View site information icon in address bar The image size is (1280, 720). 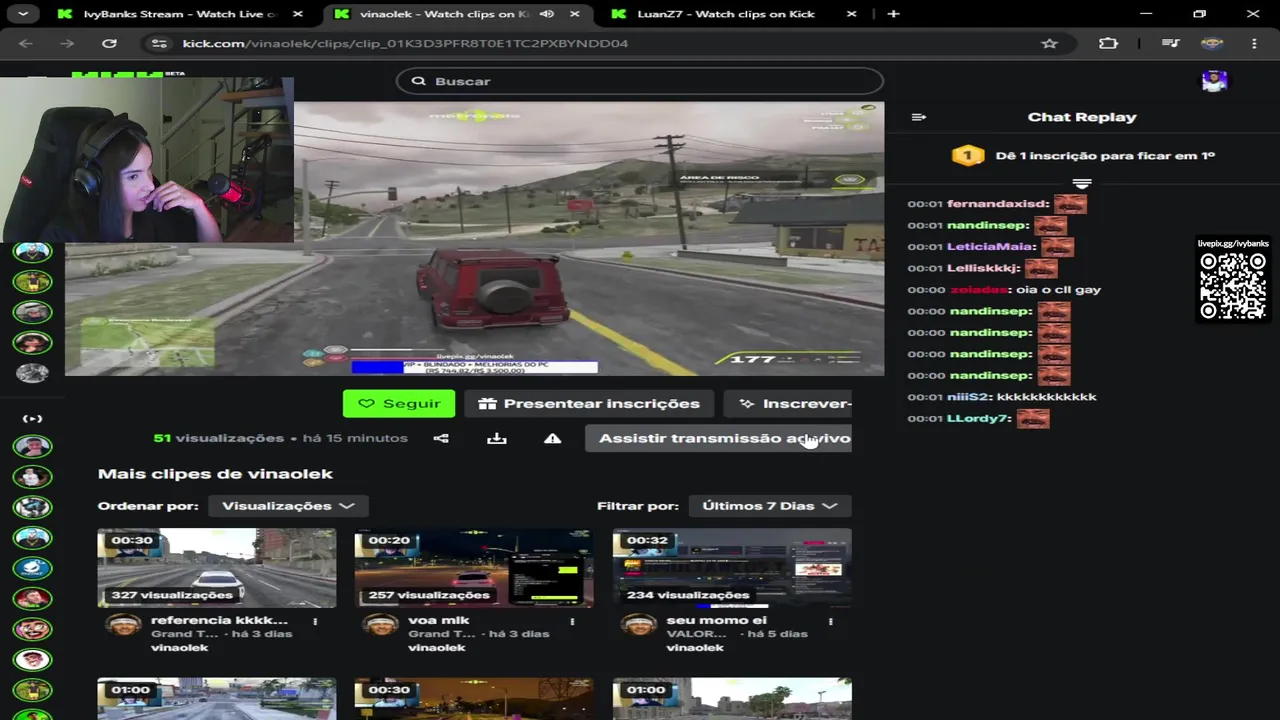[158, 44]
